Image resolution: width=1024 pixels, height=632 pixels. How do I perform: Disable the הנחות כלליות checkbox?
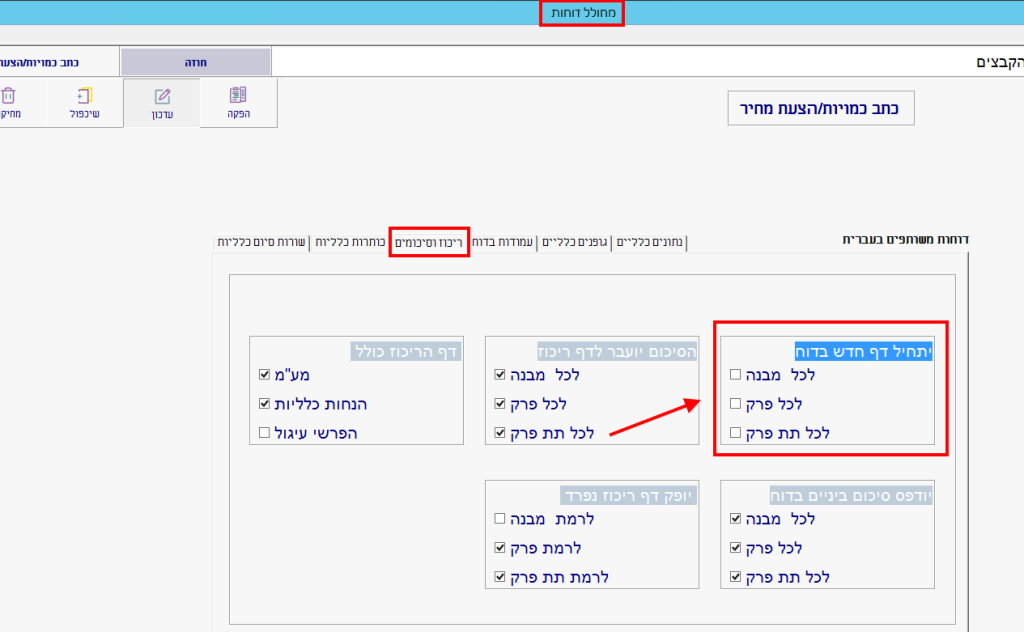point(264,404)
